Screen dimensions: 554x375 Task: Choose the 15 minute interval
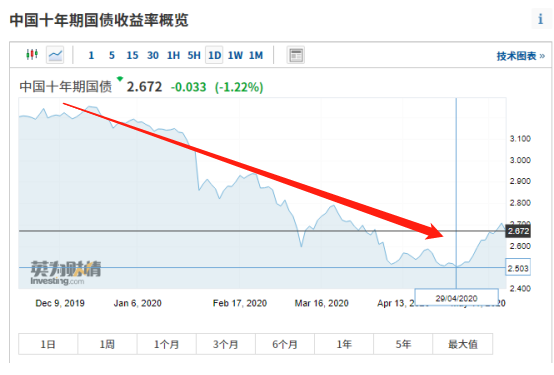(x=132, y=55)
